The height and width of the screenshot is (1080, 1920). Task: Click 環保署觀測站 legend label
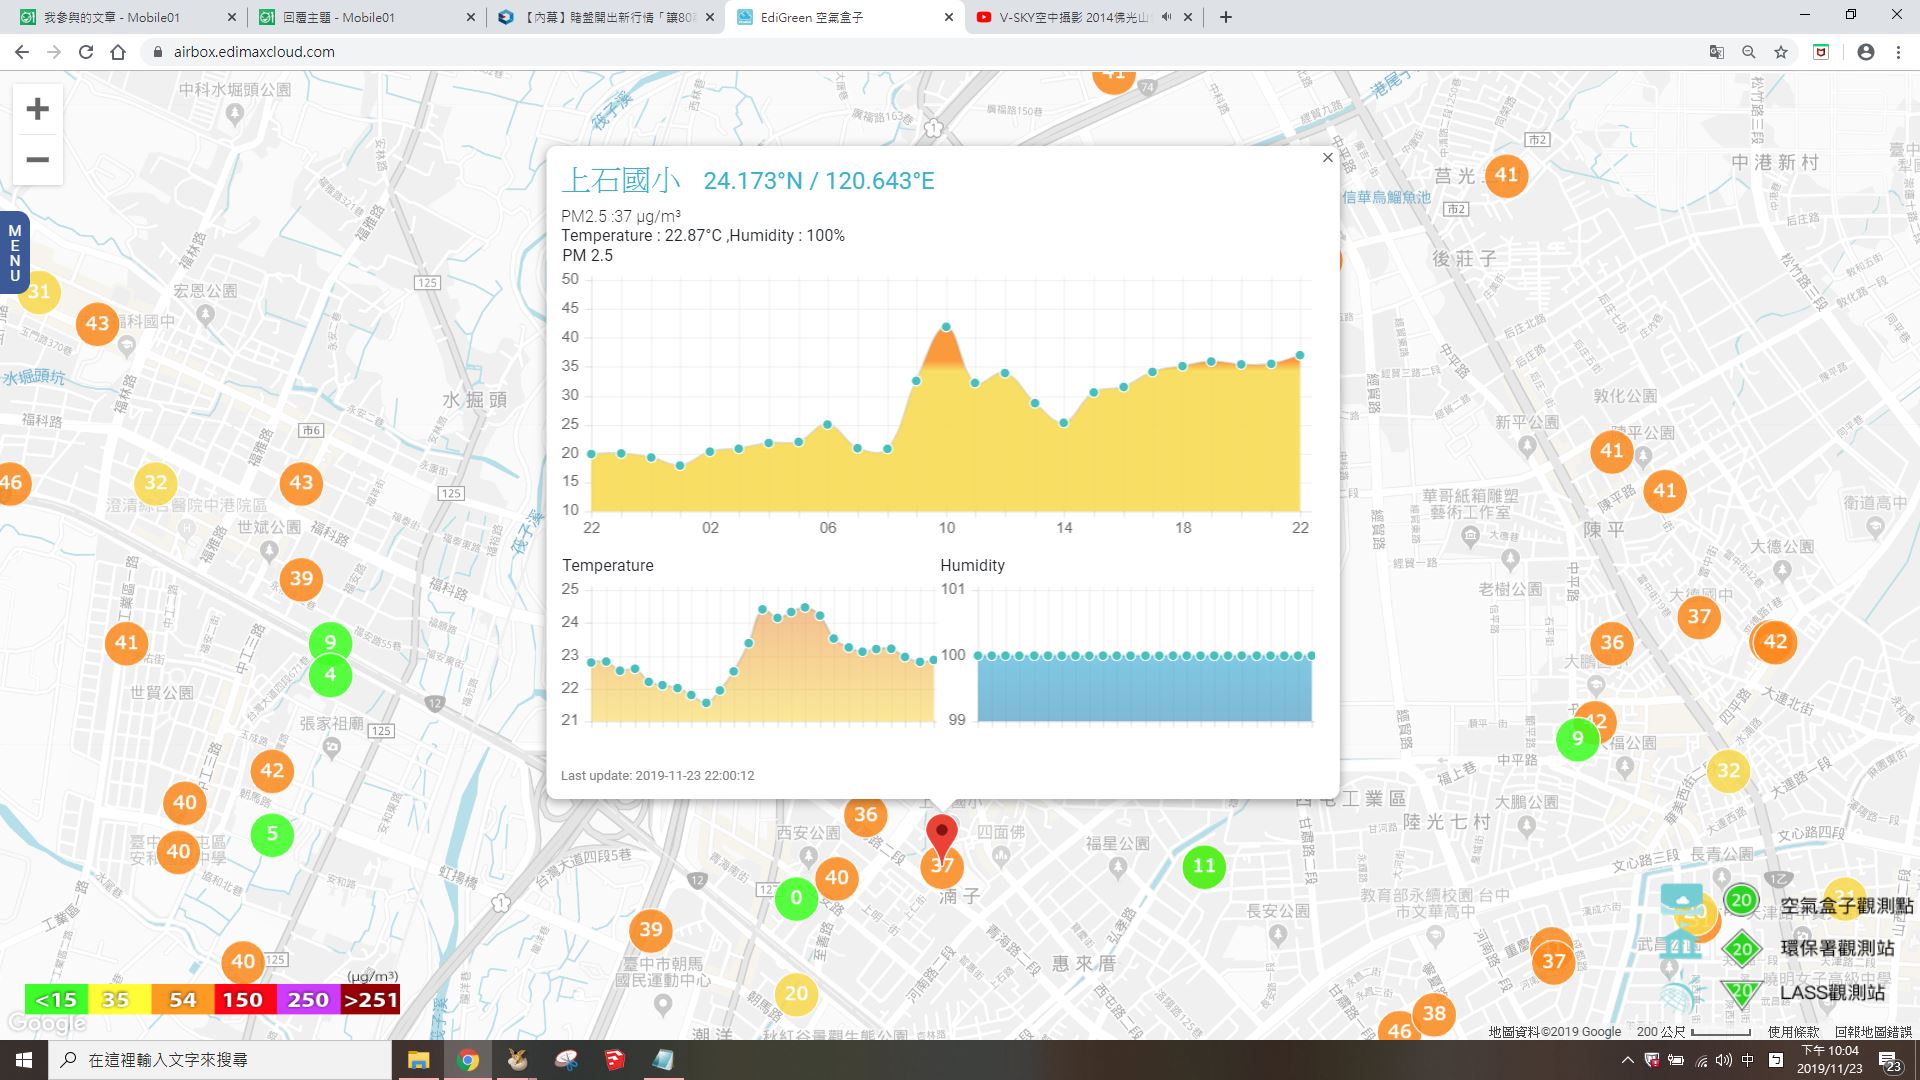coord(1837,948)
